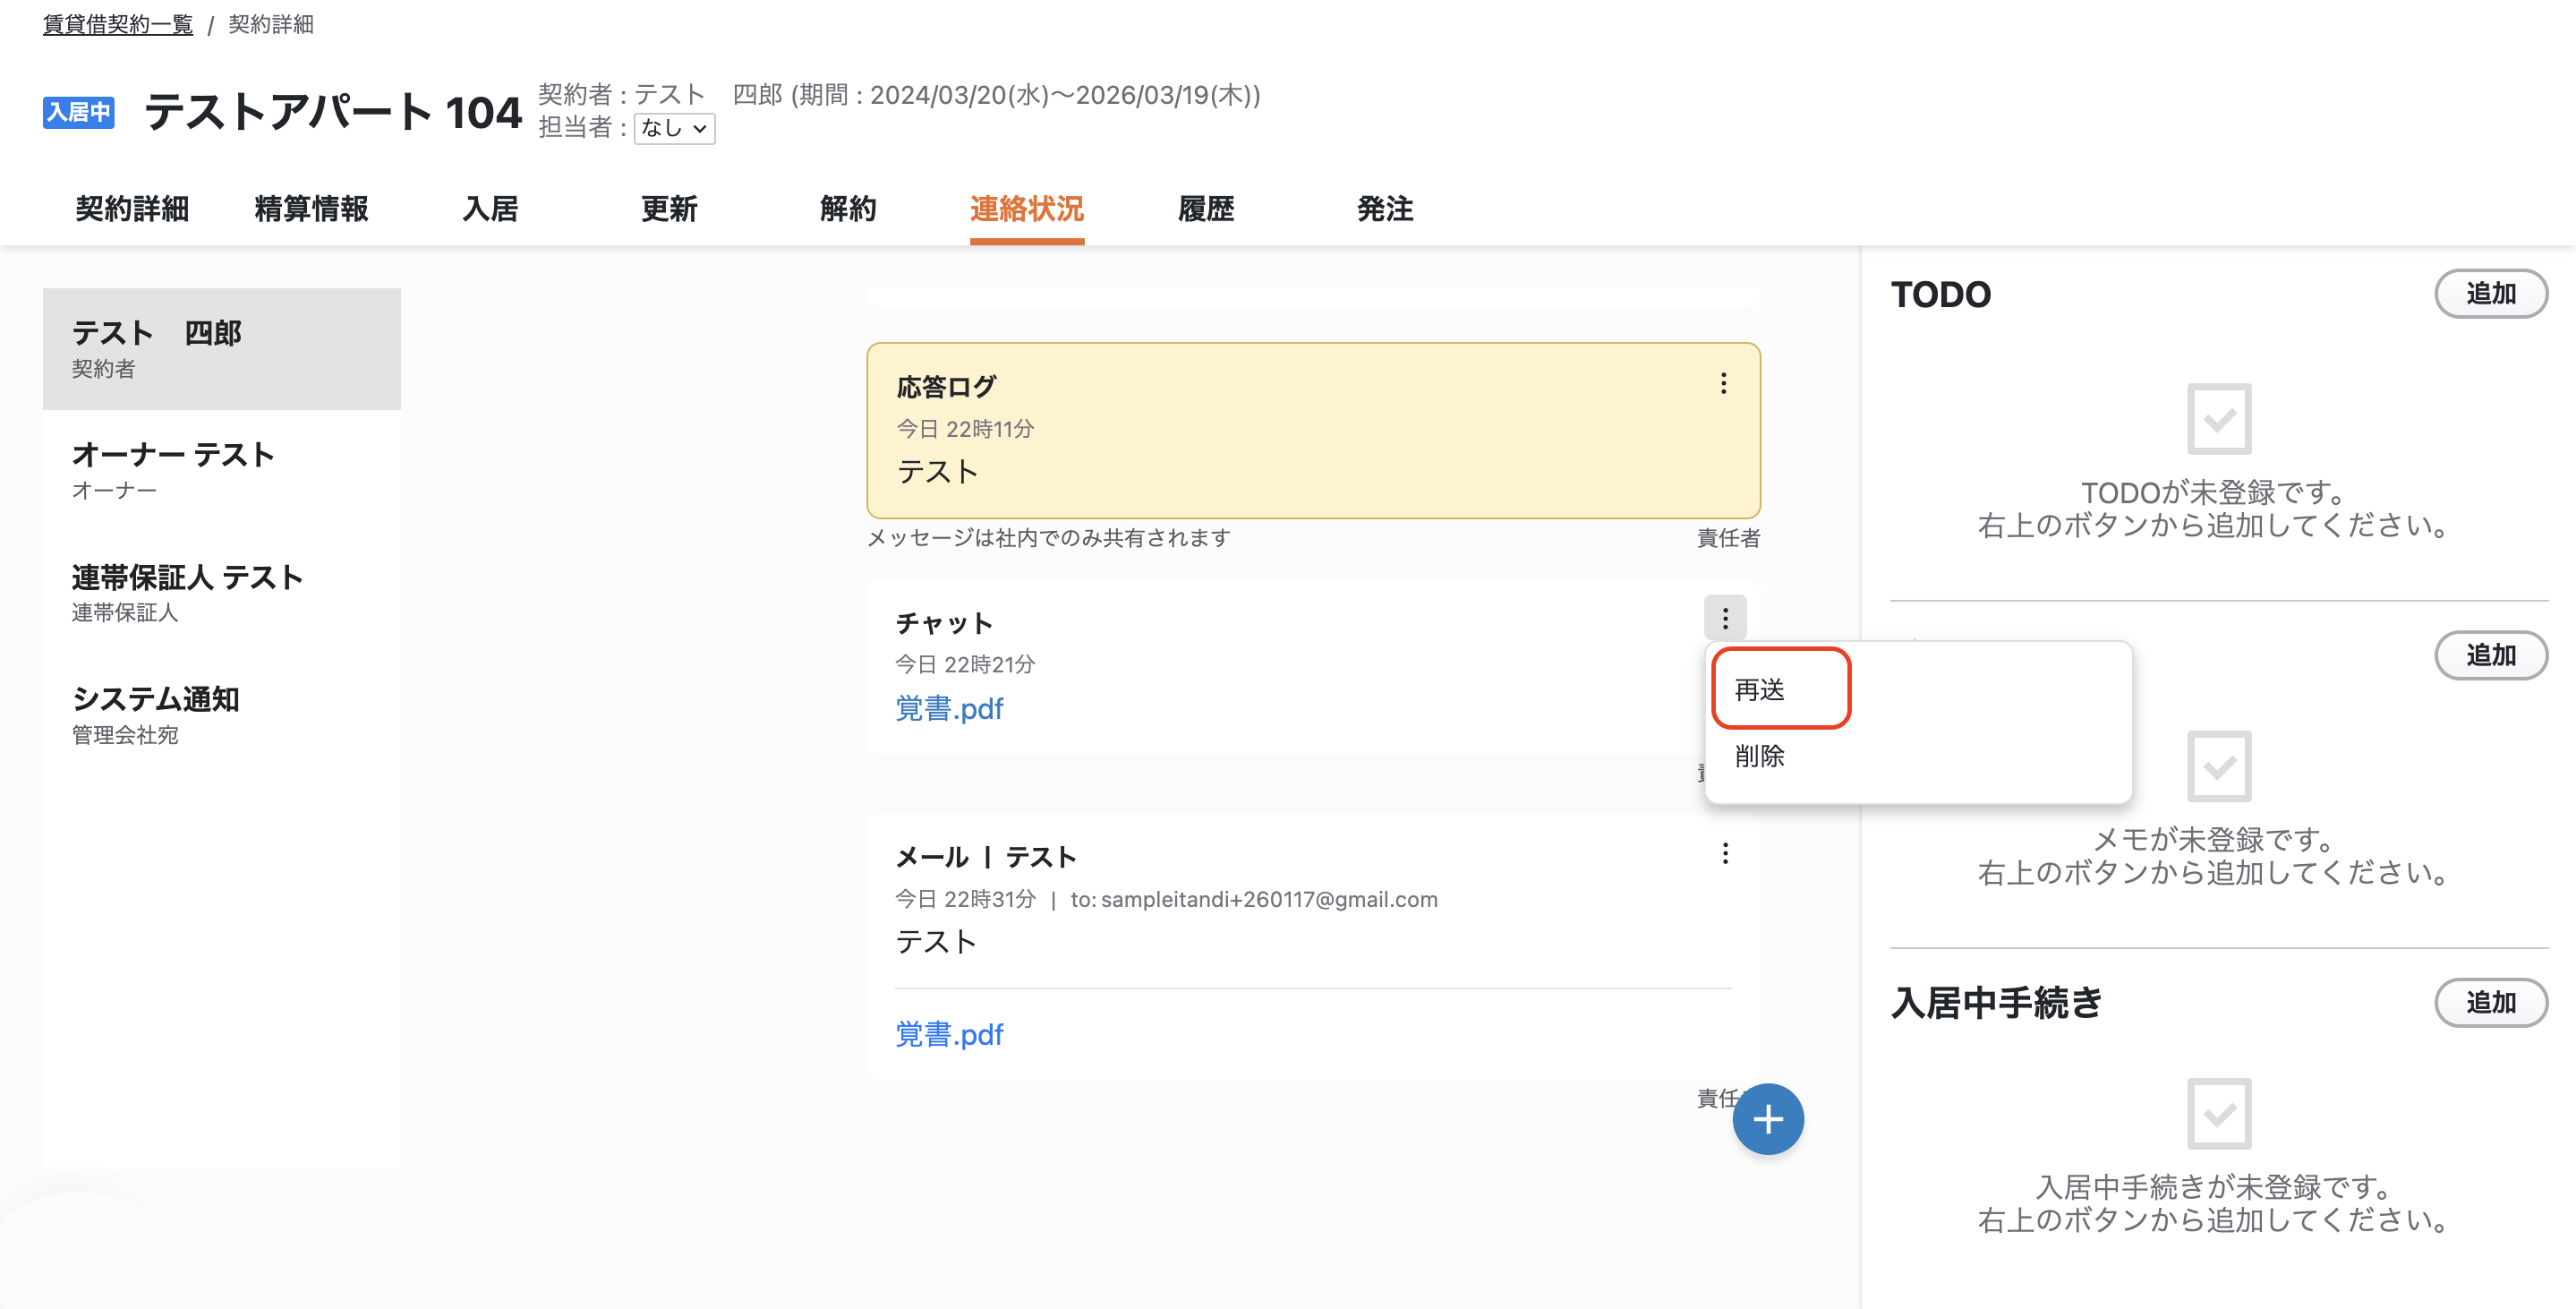Click the 今日 22時11分 timestamp

click(965, 429)
